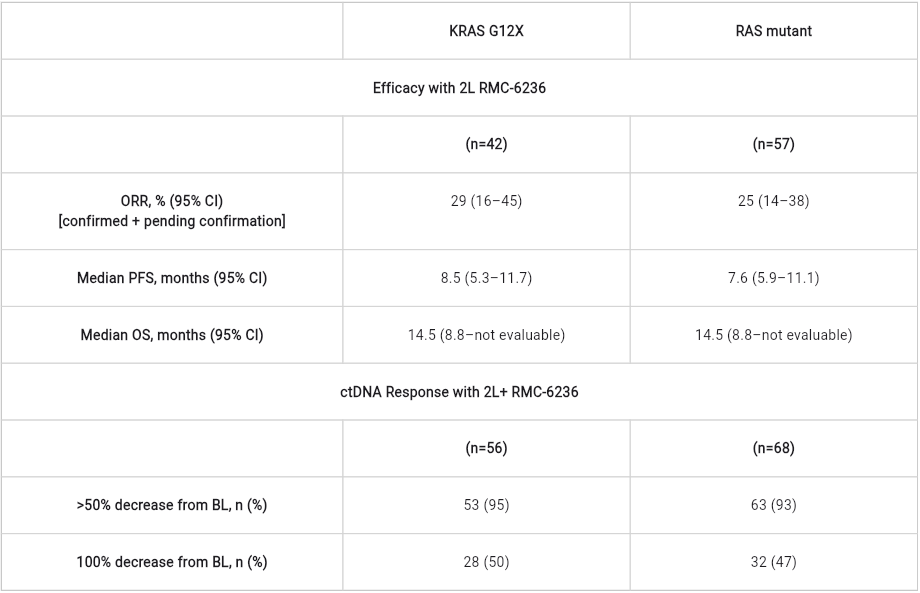The image size is (920, 593).
Task: Click the RAS mutant median OS value
Action: point(773,335)
